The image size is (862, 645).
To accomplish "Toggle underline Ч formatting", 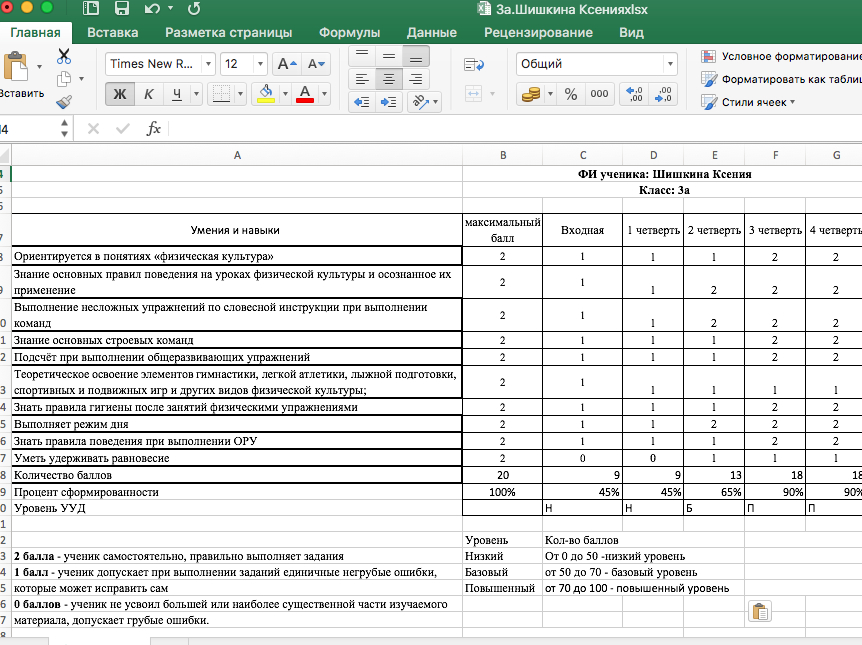I will (176, 94).
